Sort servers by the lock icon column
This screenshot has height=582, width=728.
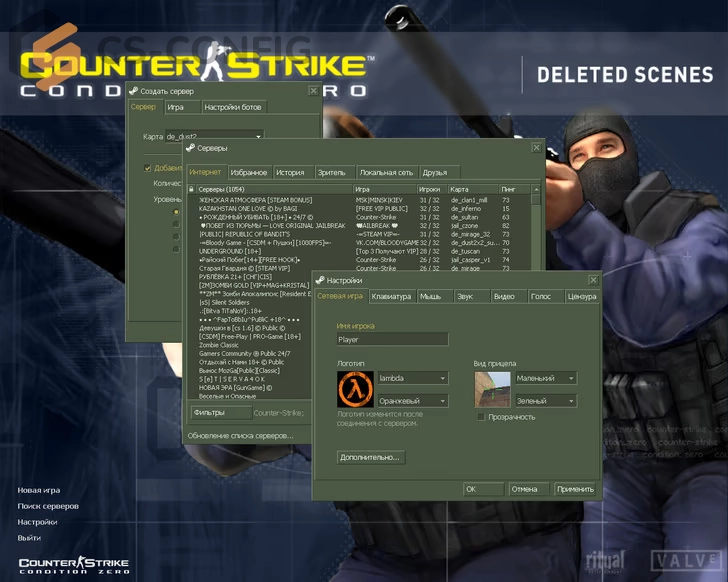coord(191,189)
